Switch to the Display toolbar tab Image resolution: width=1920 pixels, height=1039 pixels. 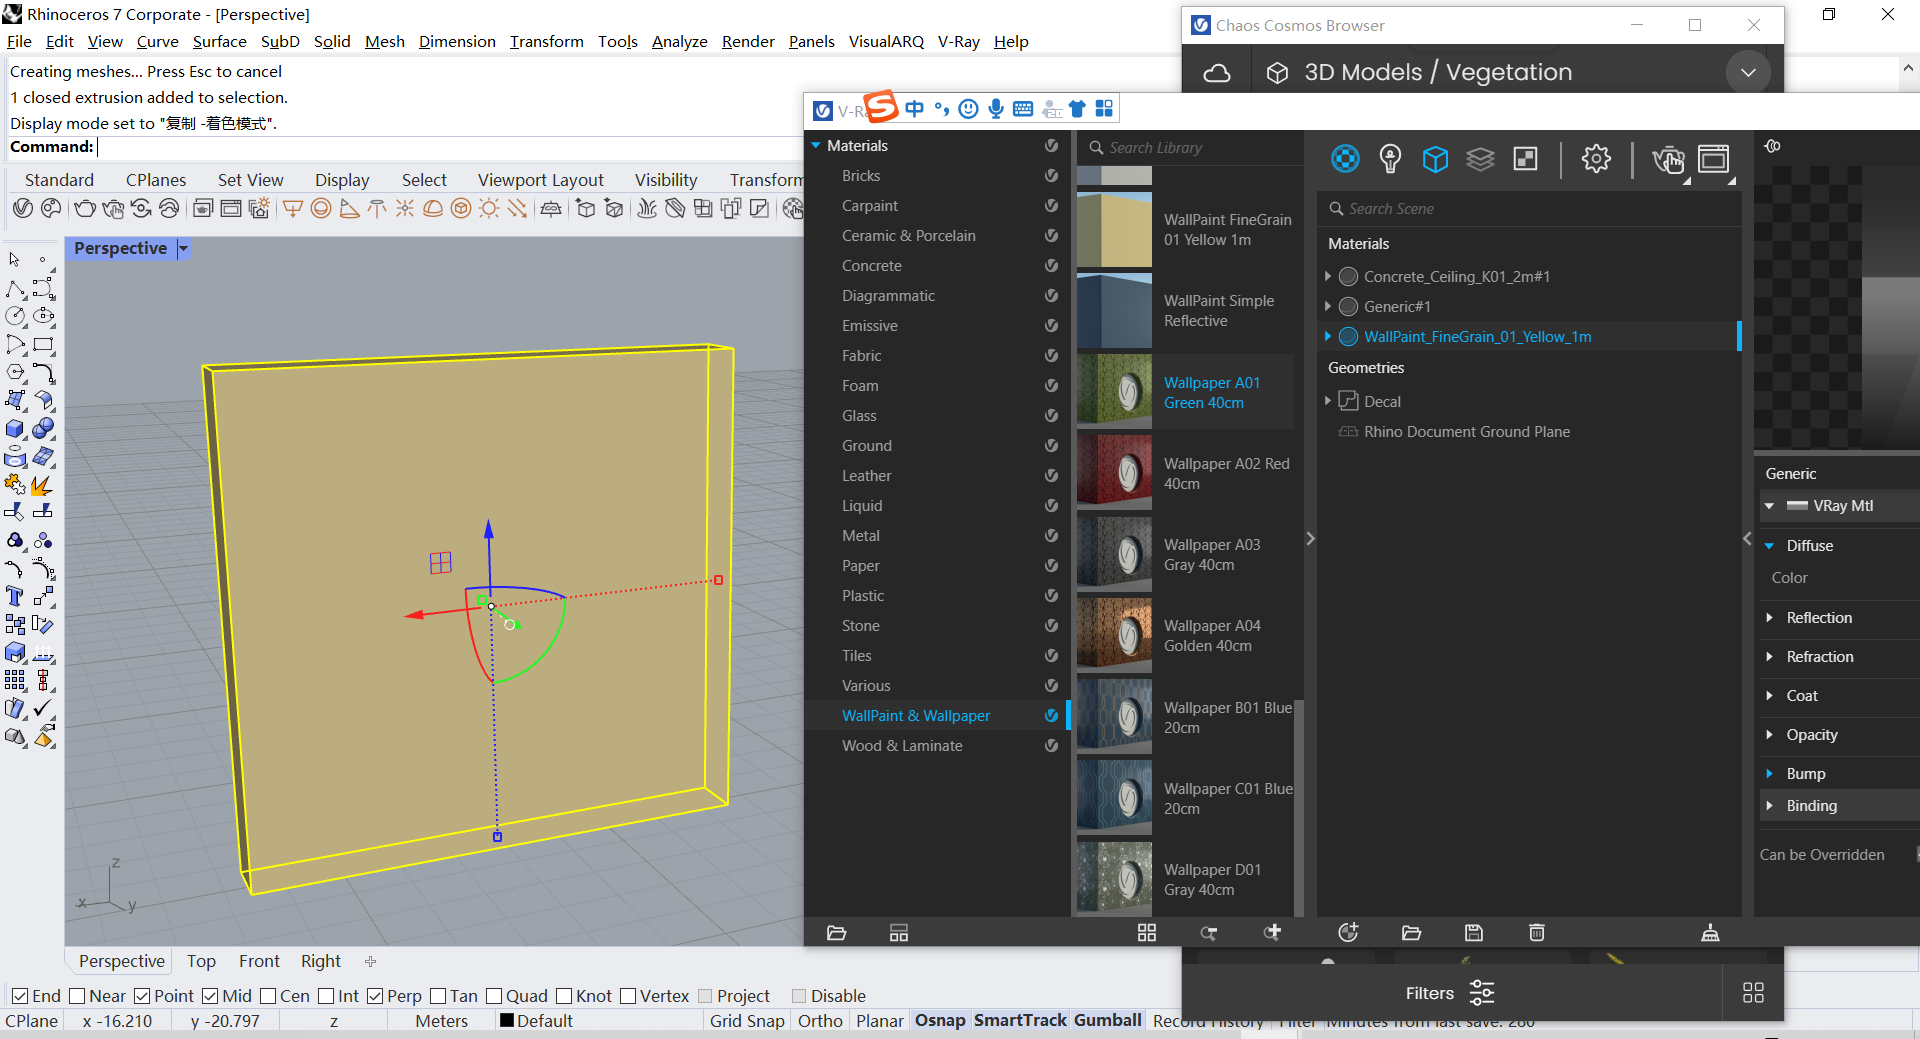click(342, 180)
